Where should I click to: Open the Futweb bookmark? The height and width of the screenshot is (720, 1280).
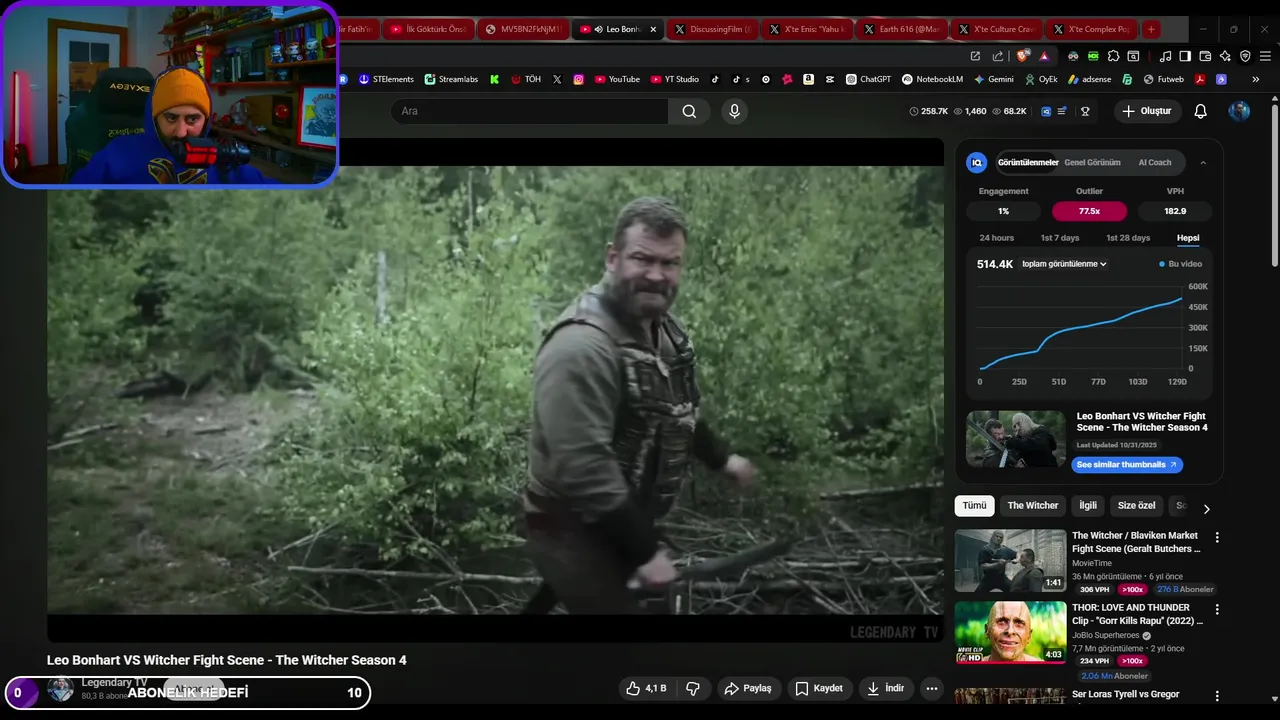1163,79
